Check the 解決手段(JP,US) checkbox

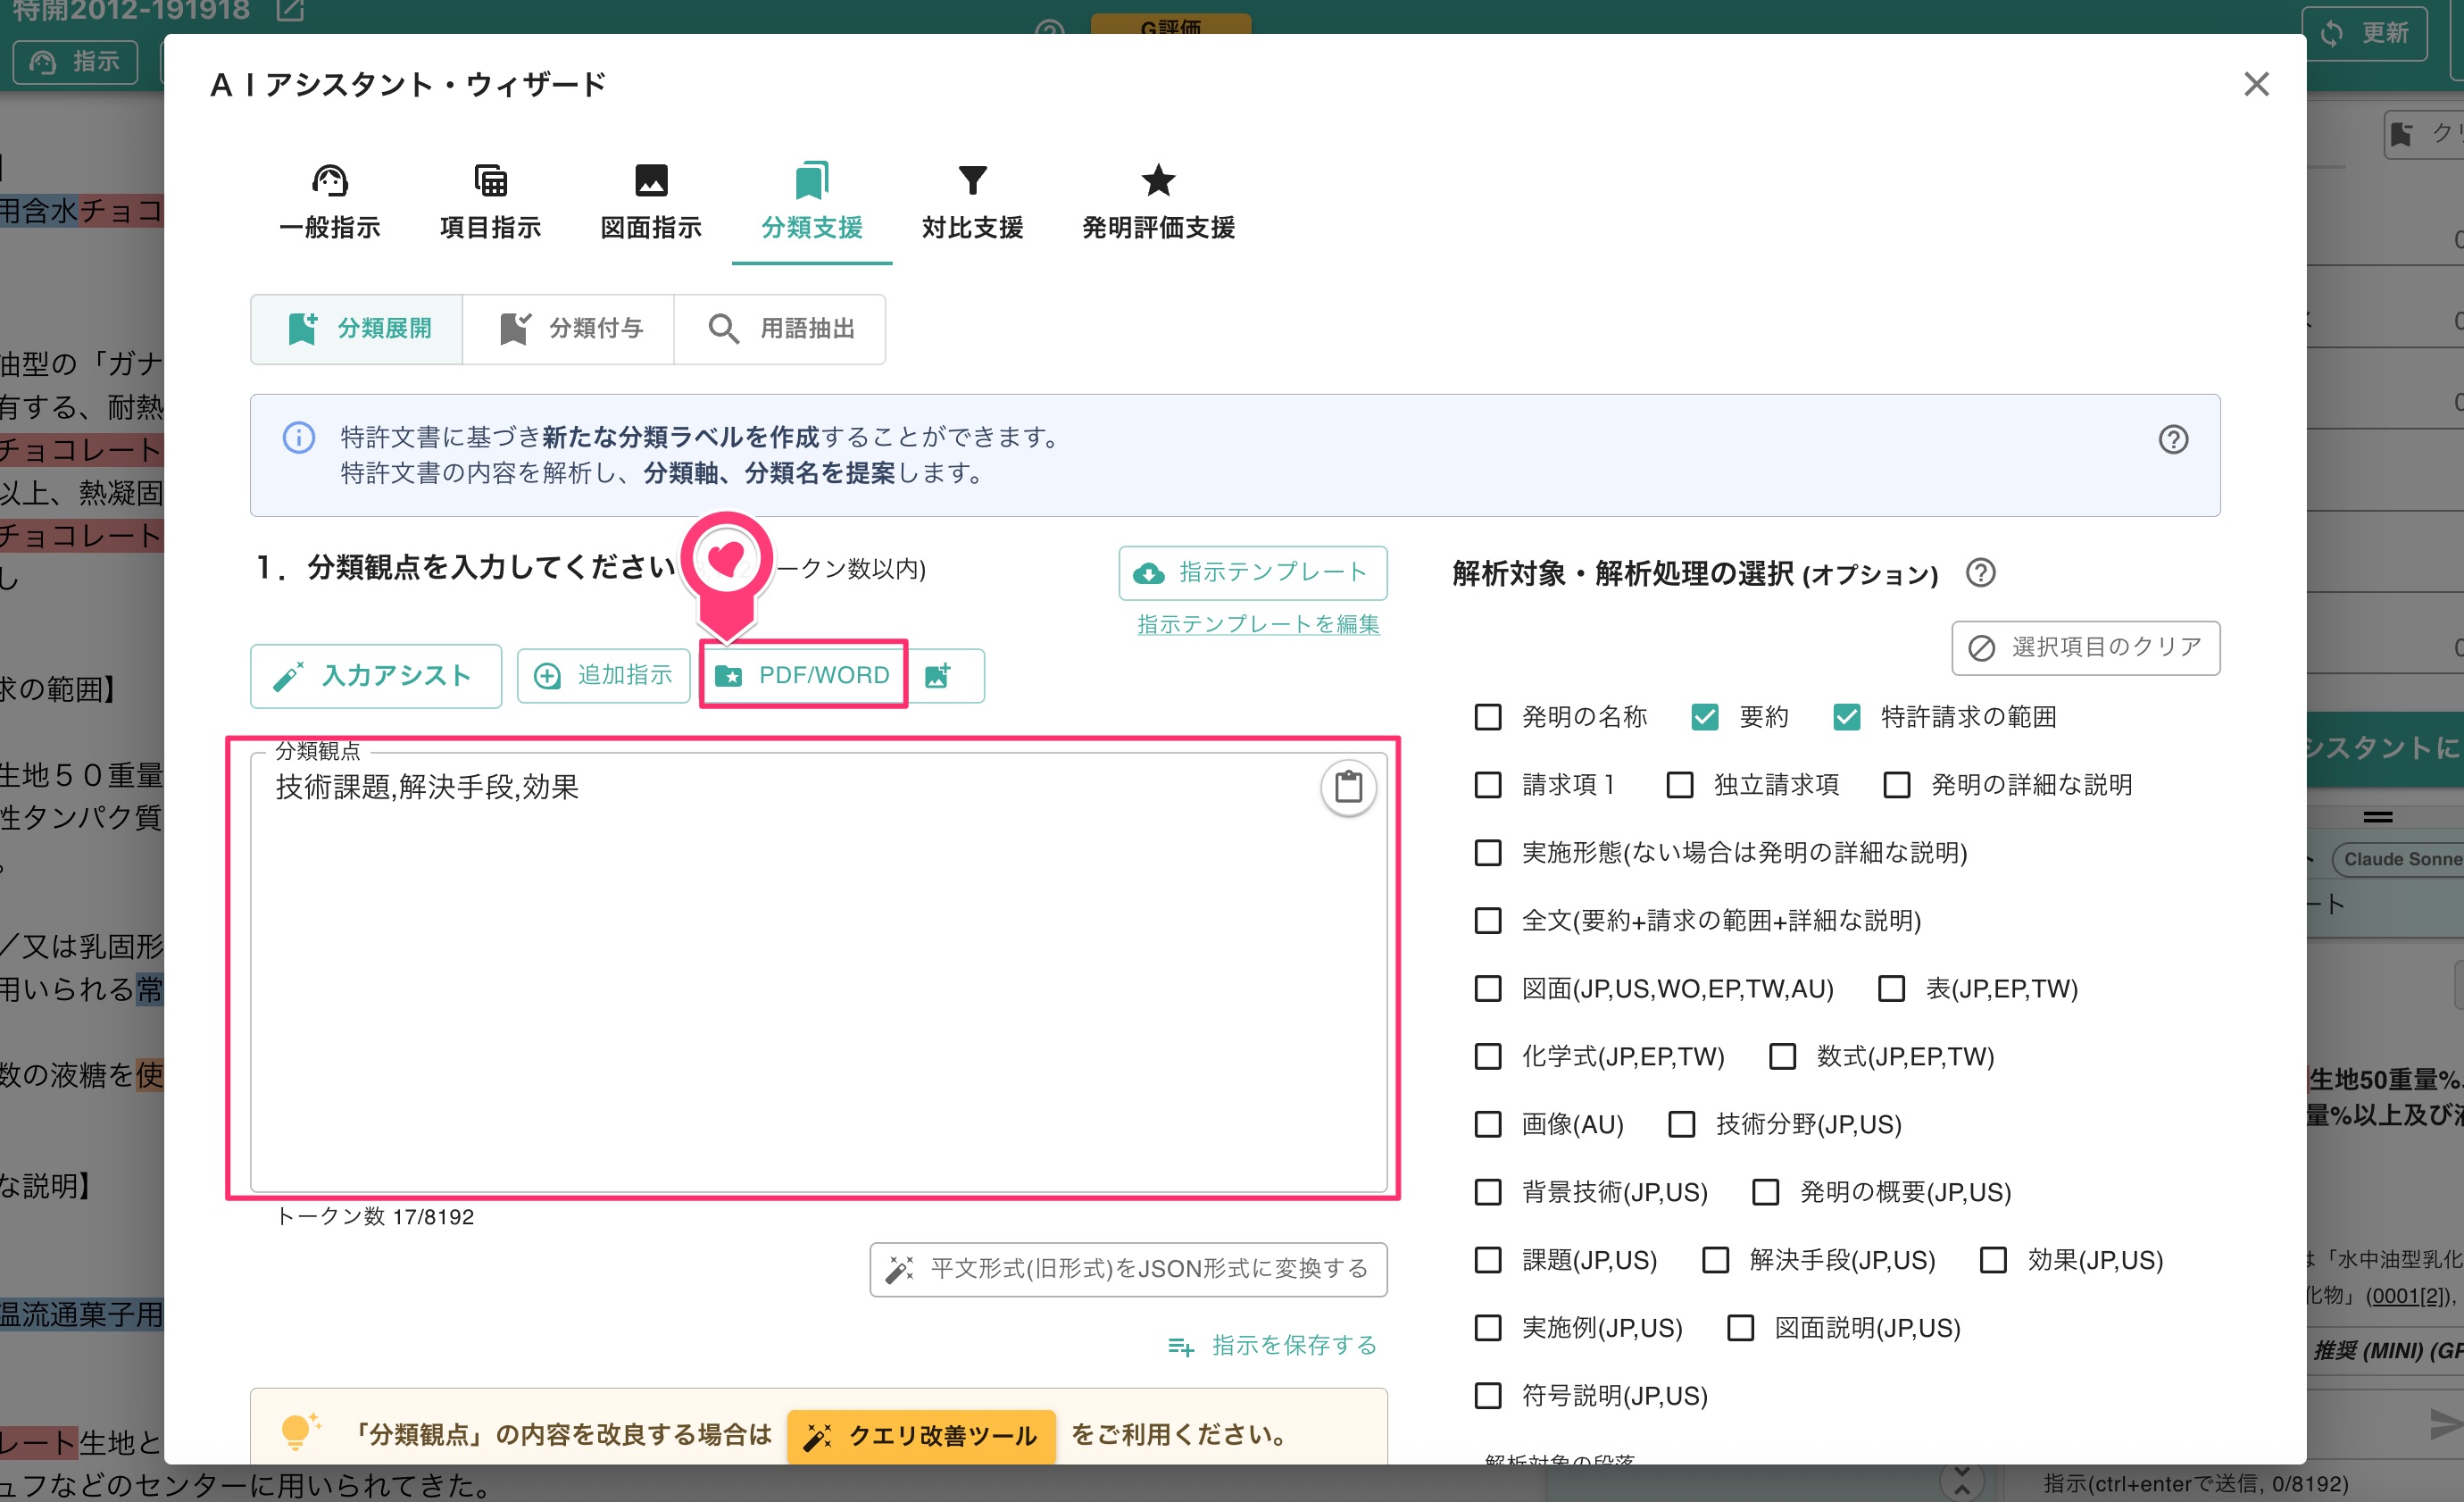[1715, 1260]
